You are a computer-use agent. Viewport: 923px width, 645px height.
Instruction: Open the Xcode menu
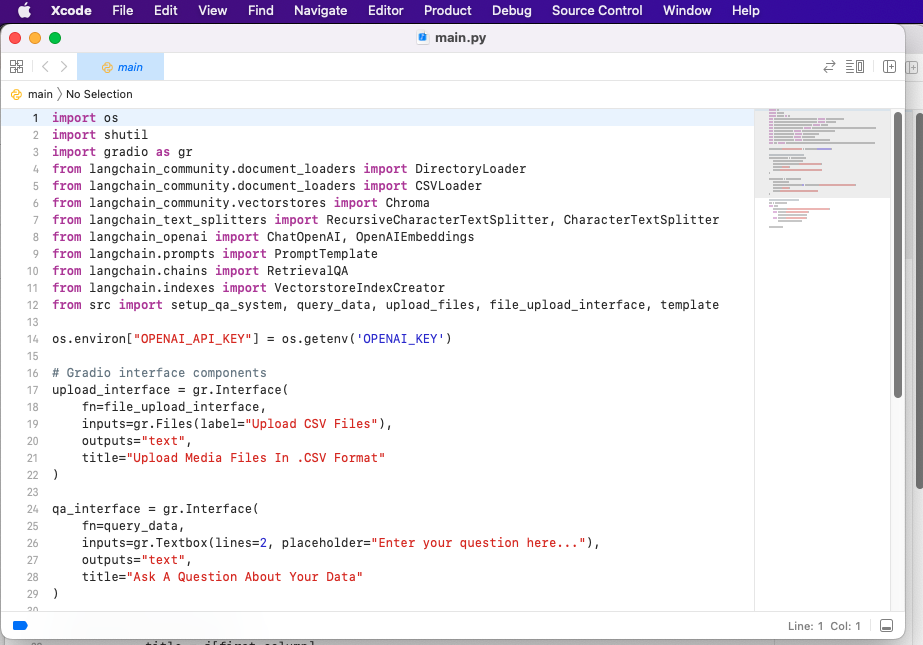(x=71, y=11)
